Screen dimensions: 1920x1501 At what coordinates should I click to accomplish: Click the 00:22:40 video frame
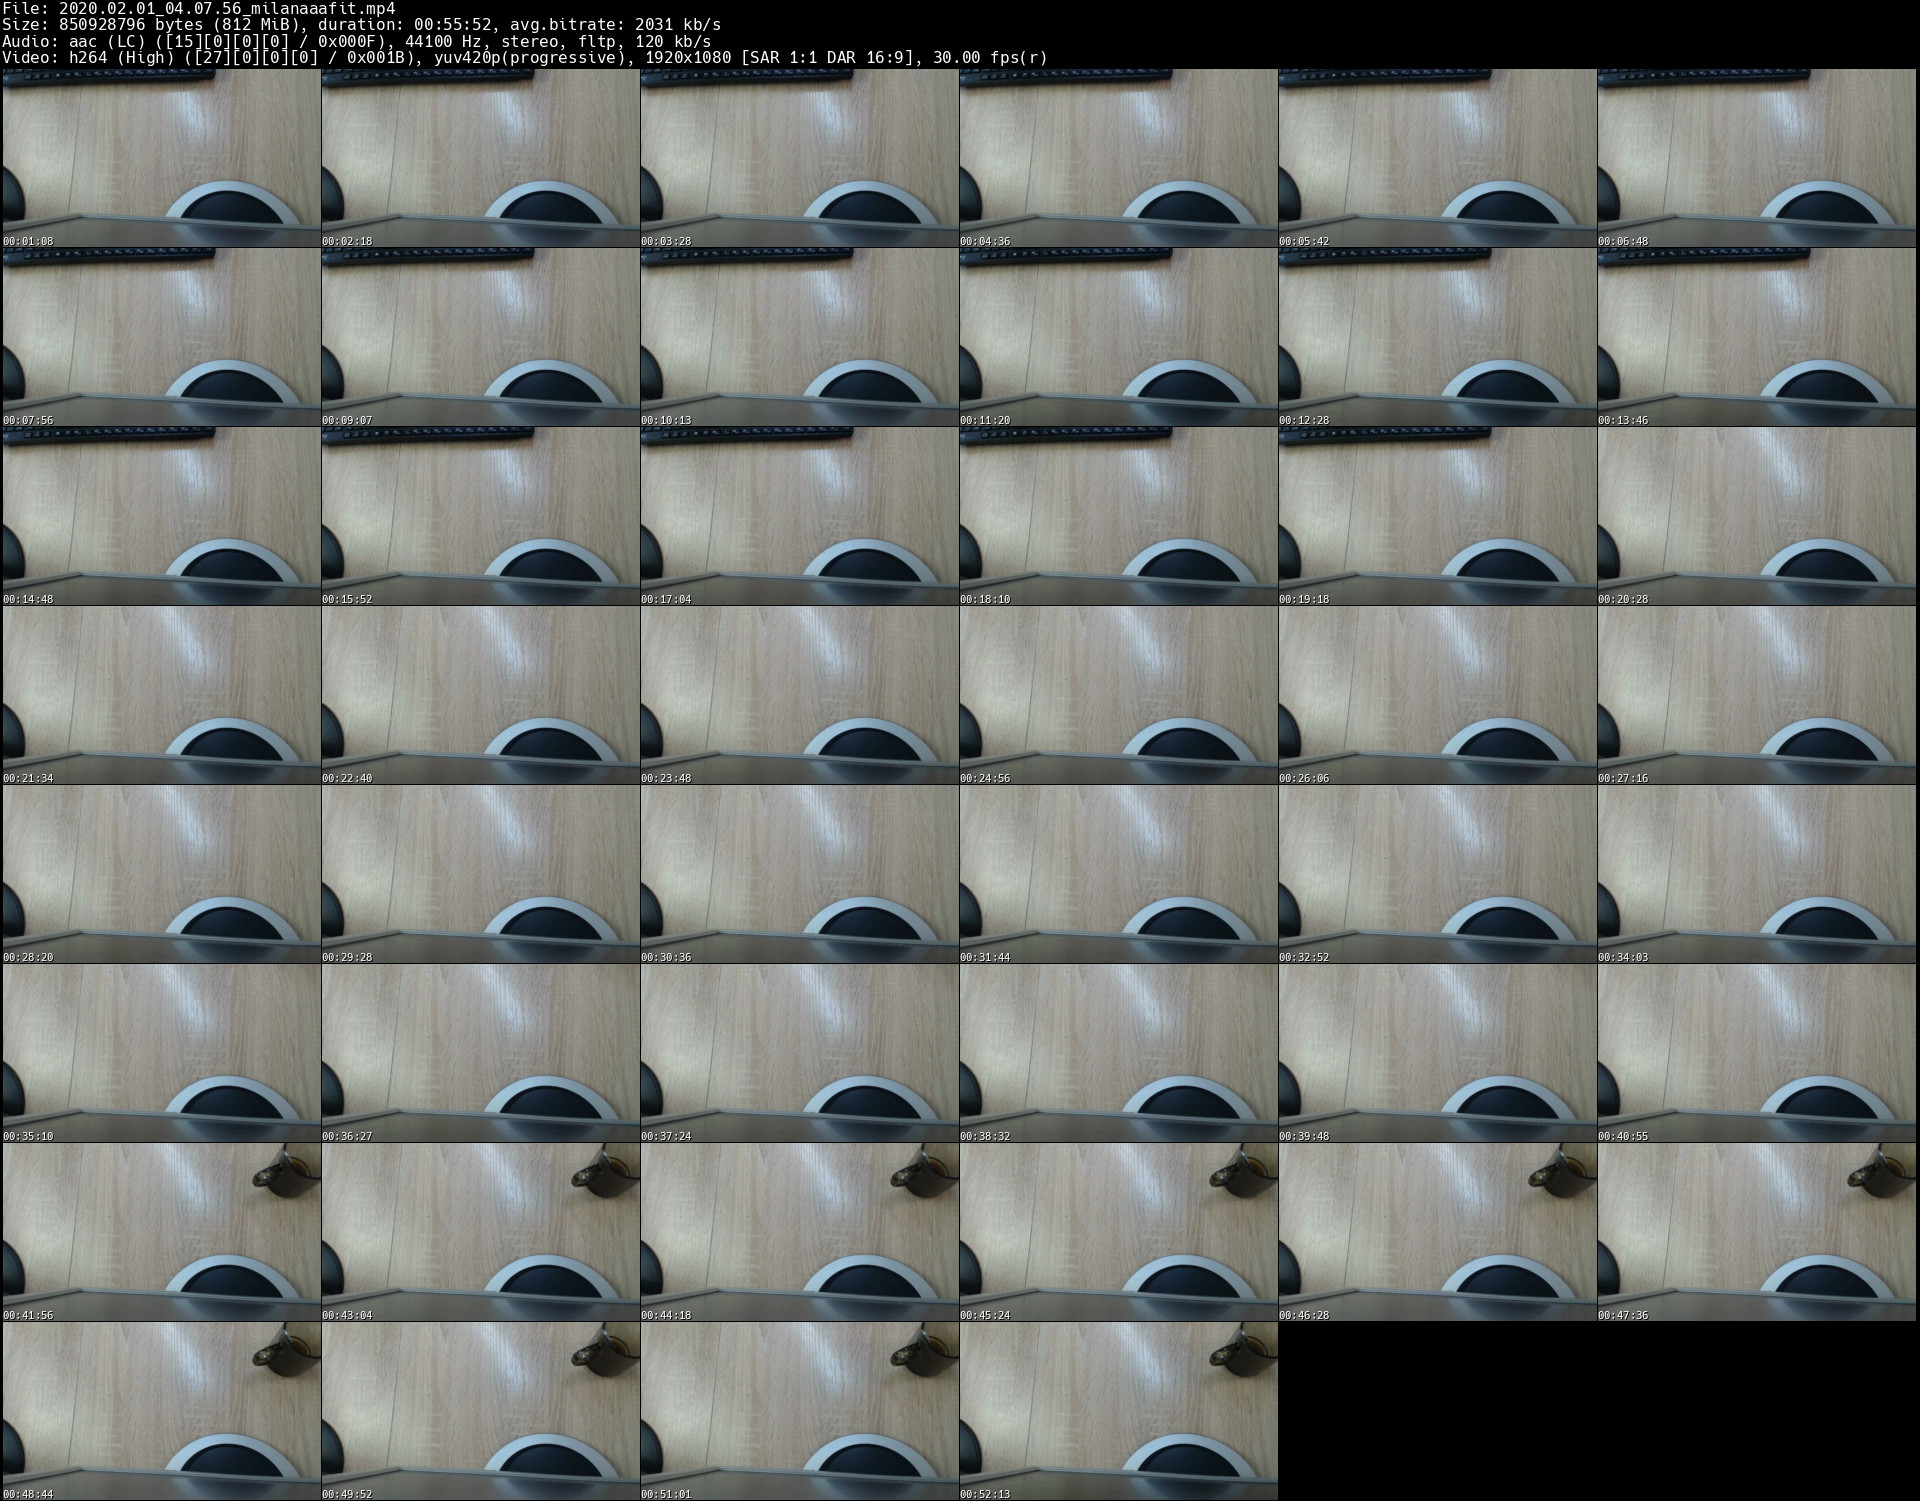480,695
